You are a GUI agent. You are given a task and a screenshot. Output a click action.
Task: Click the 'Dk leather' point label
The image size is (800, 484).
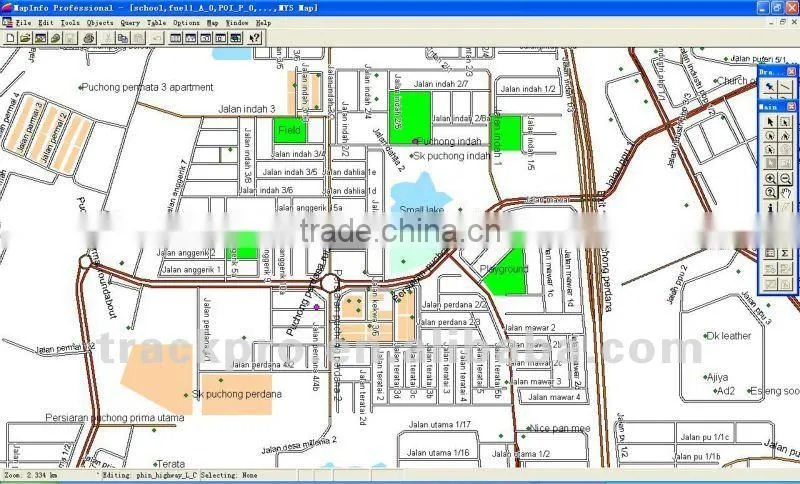click(729, 336)
